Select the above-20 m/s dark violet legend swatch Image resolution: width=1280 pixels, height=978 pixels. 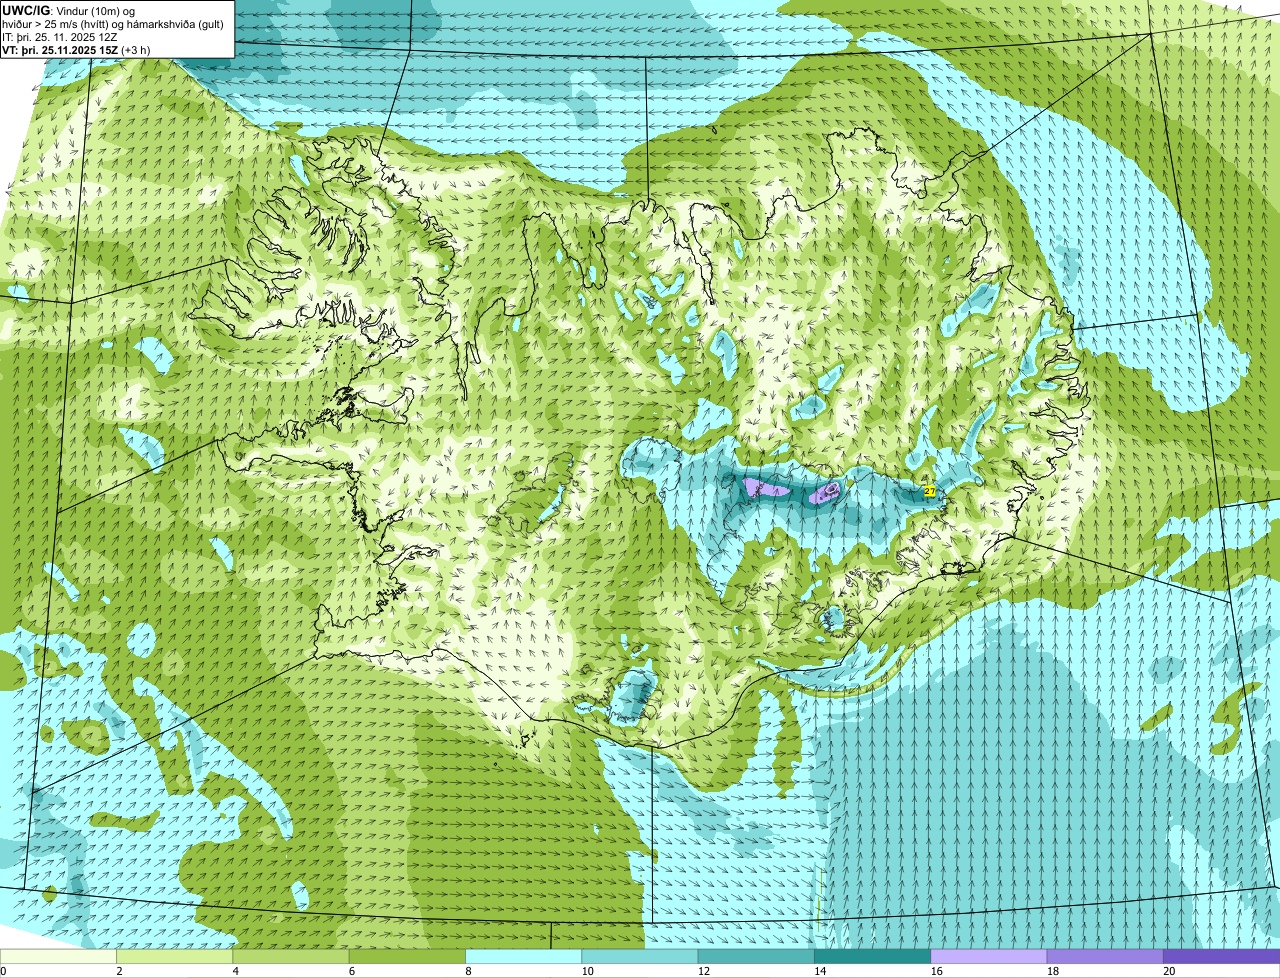pyautogui.click(x=1221, y=957)
